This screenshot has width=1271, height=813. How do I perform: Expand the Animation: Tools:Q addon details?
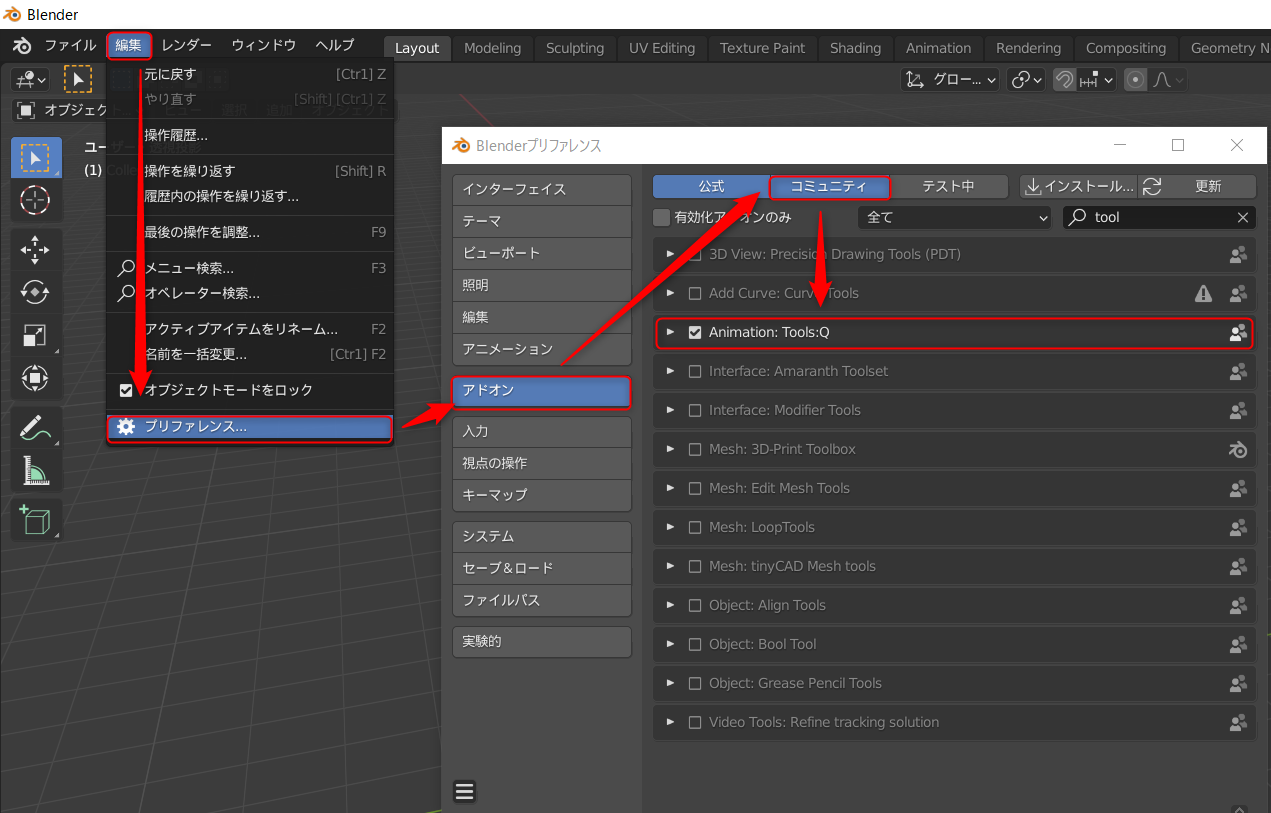pyautogui.click(x=671, y=332)
